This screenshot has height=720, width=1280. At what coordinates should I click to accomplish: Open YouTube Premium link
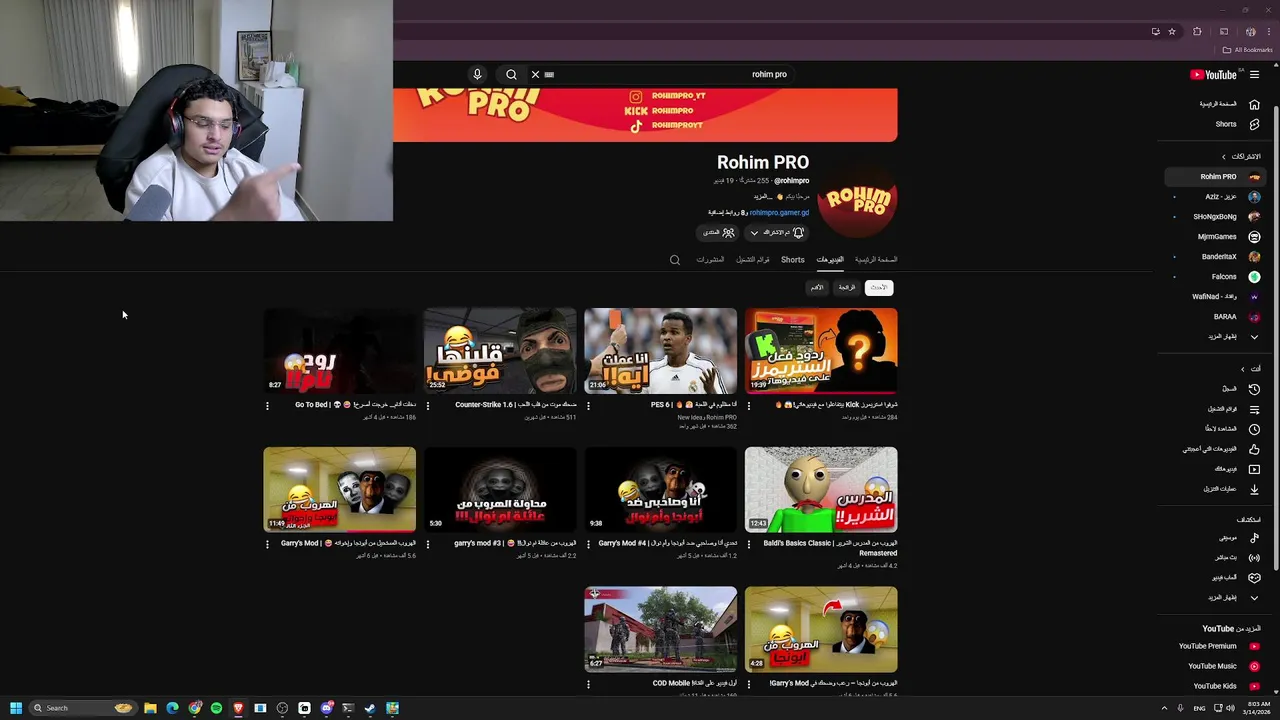click(1218, 646)
